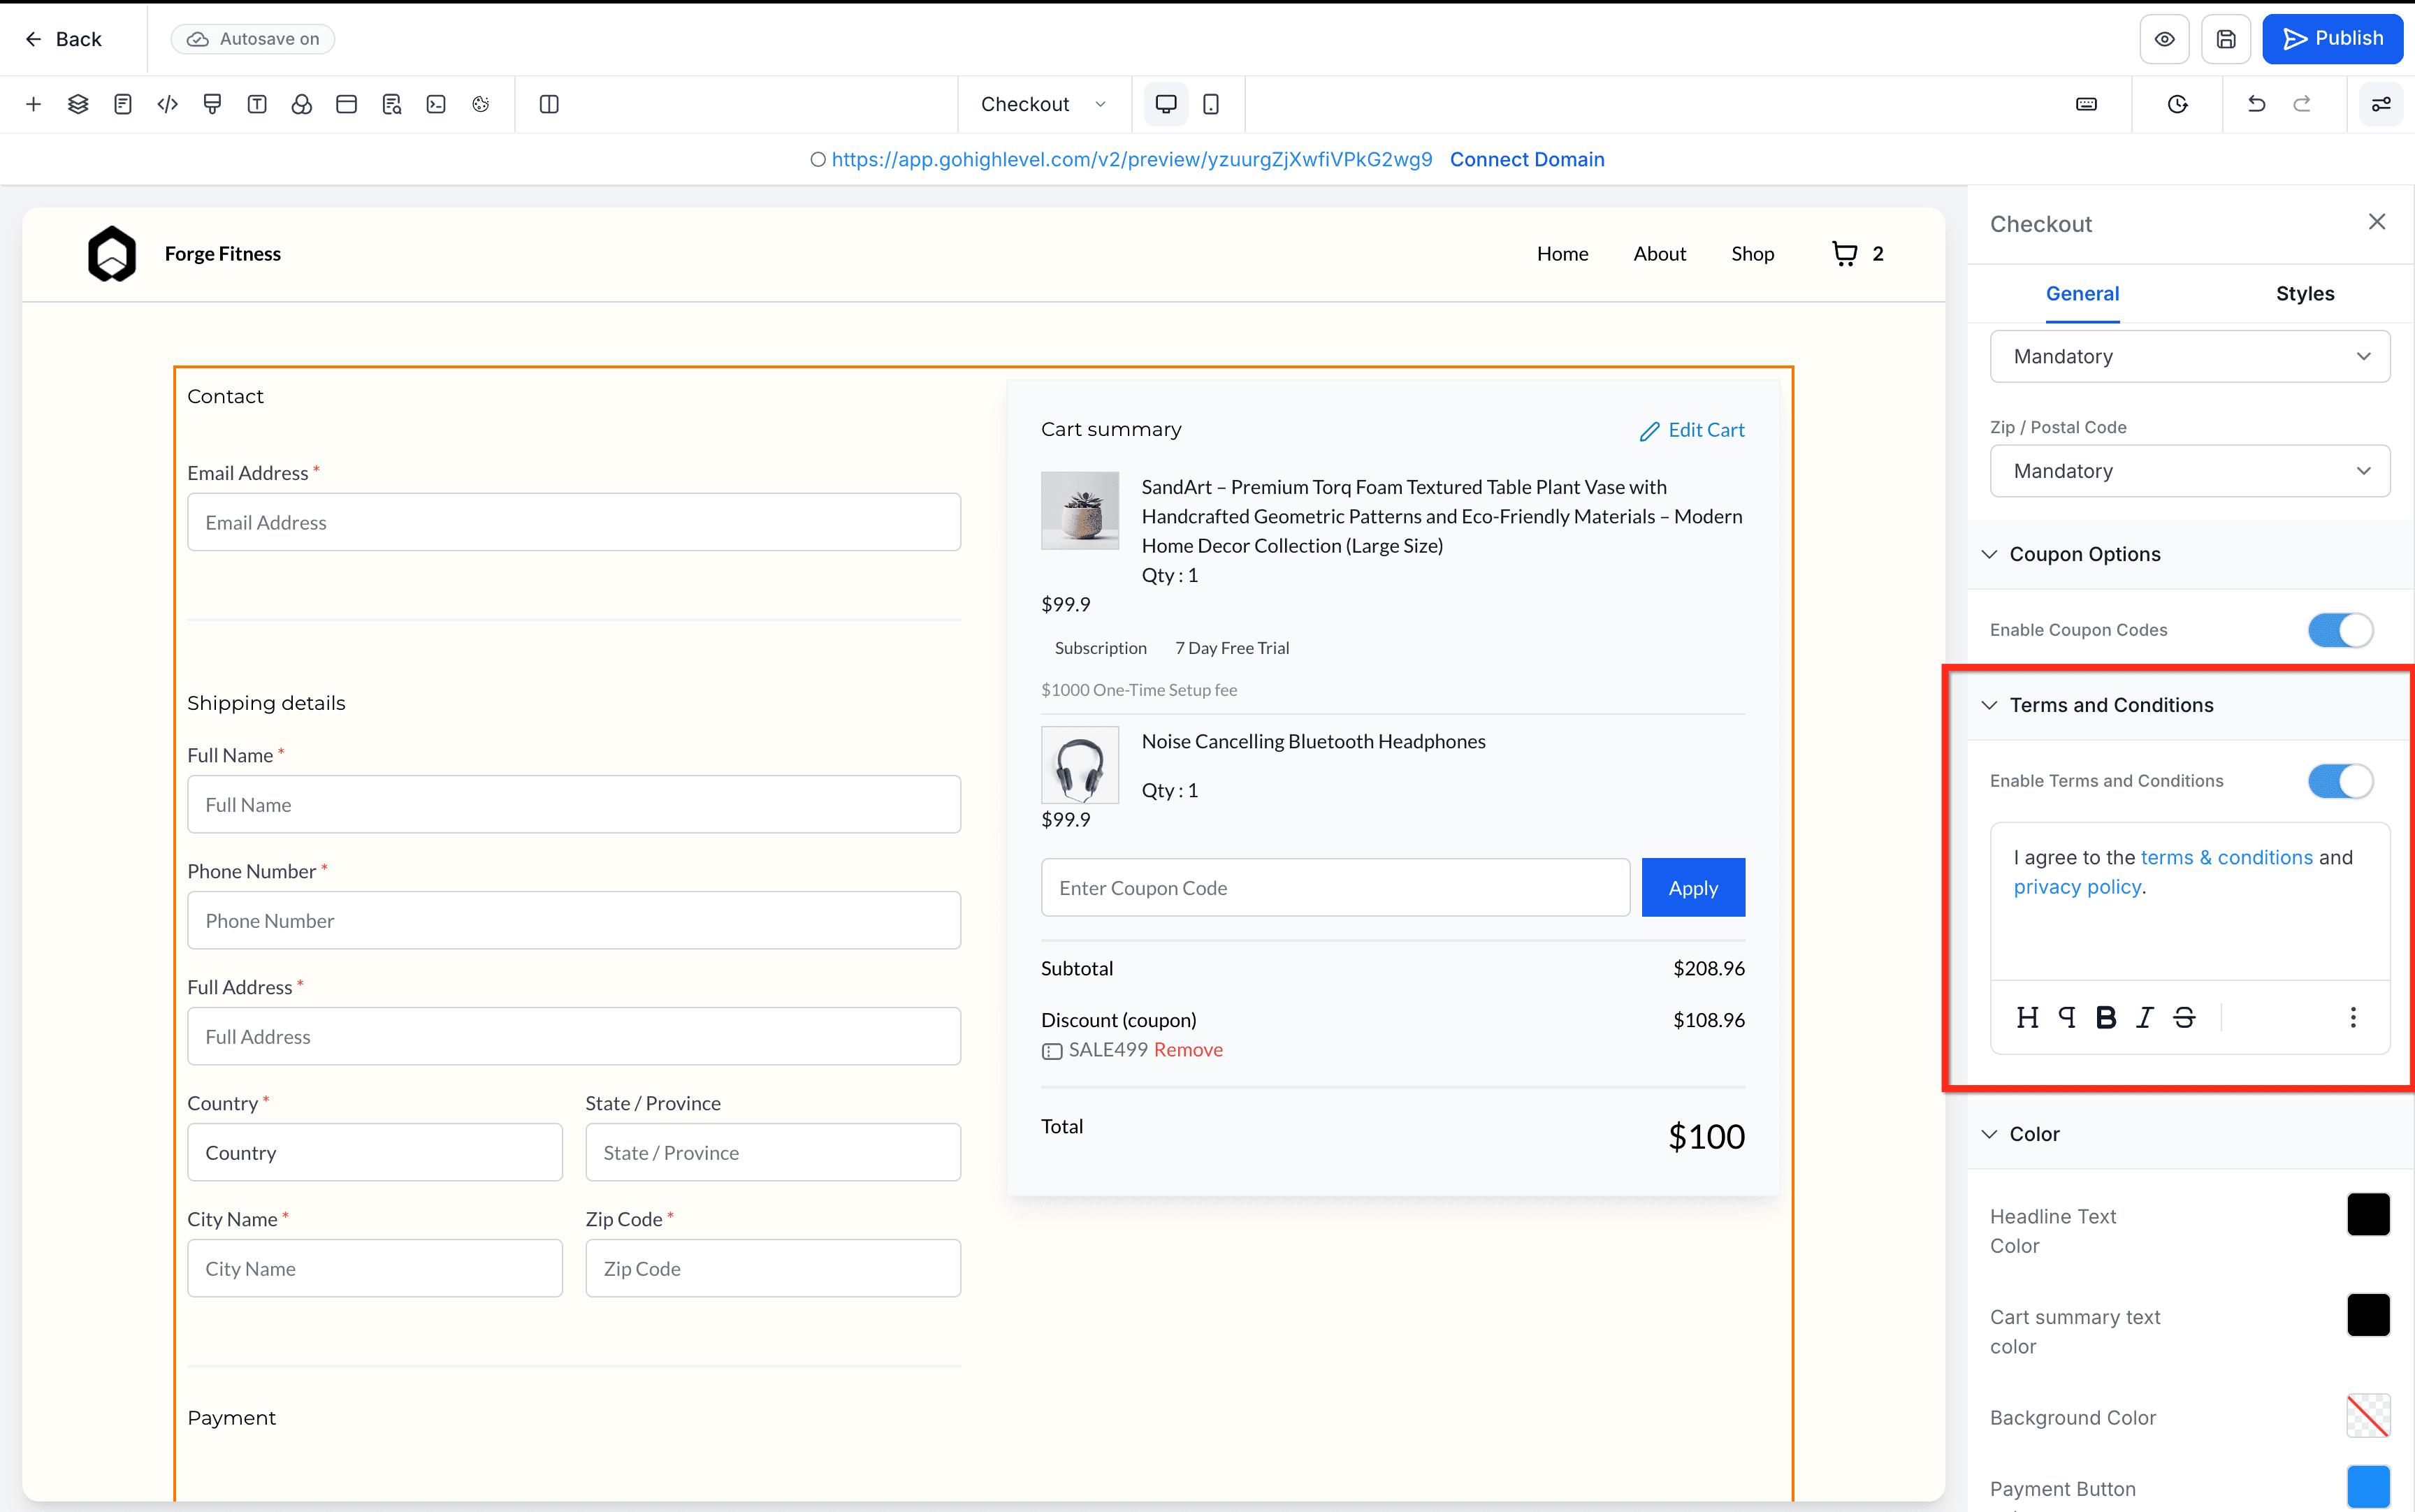Undo the last change
The height and width of the screenshot is (1512, 2415).
2257,104
